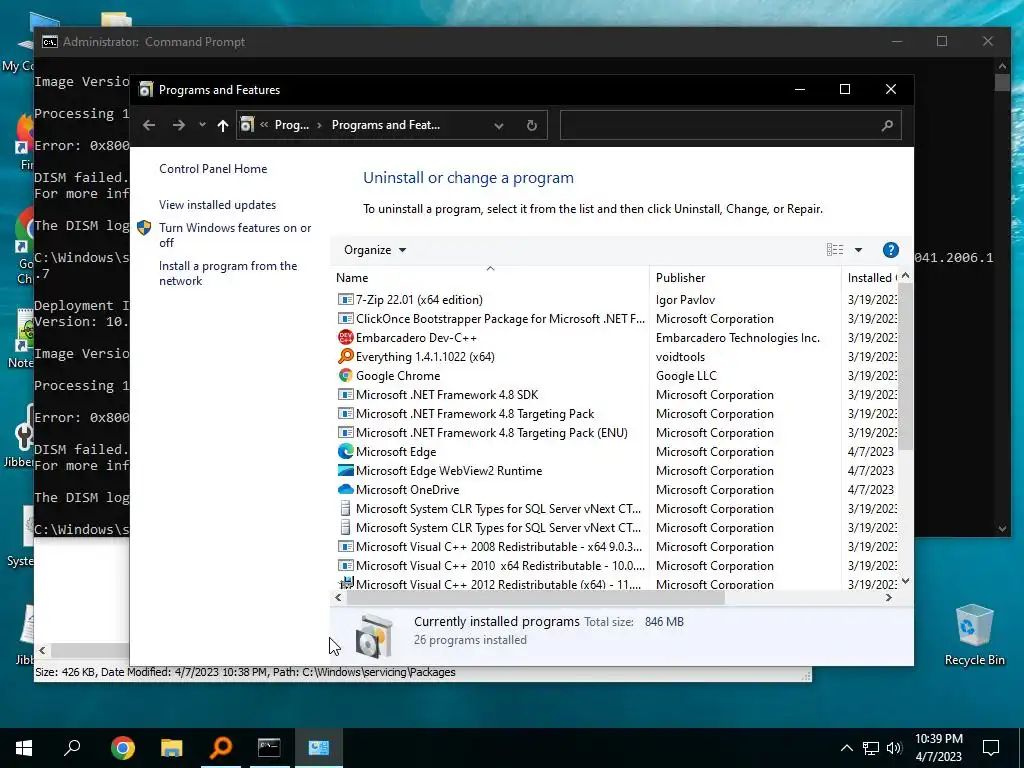This screenshot has height=768, width=1024.
Task: Refresh the Programs and Features address bar
Action: pos(532,125)
